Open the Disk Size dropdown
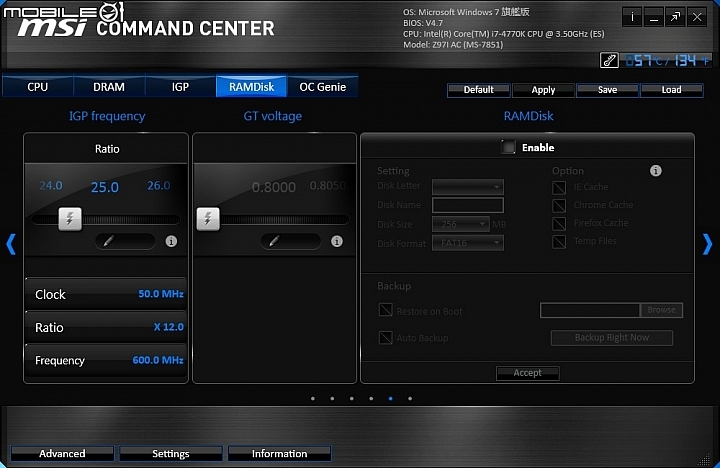 [x=461, y=224]
